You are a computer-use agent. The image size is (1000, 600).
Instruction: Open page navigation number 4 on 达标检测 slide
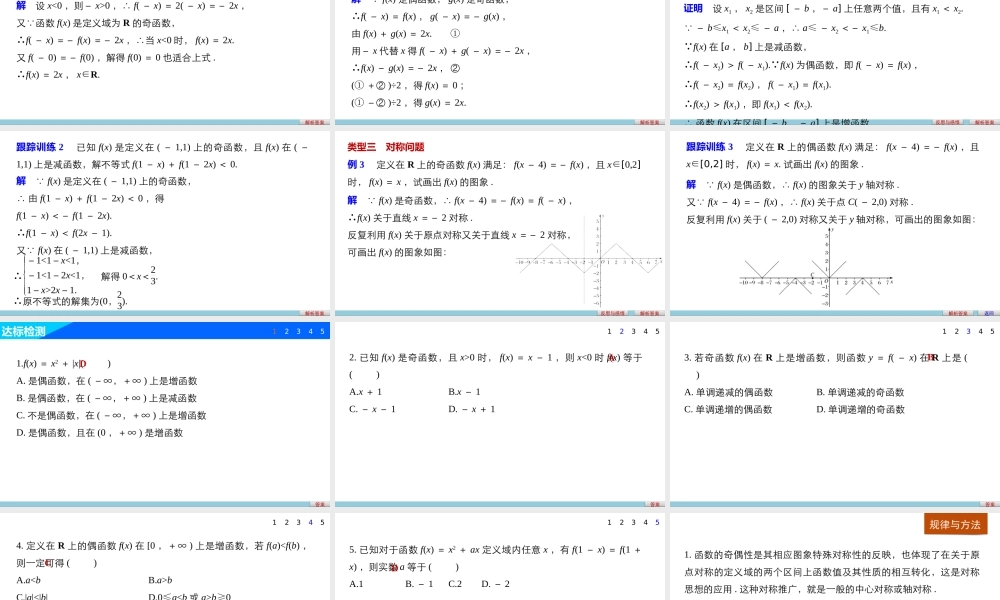(310, 331)
